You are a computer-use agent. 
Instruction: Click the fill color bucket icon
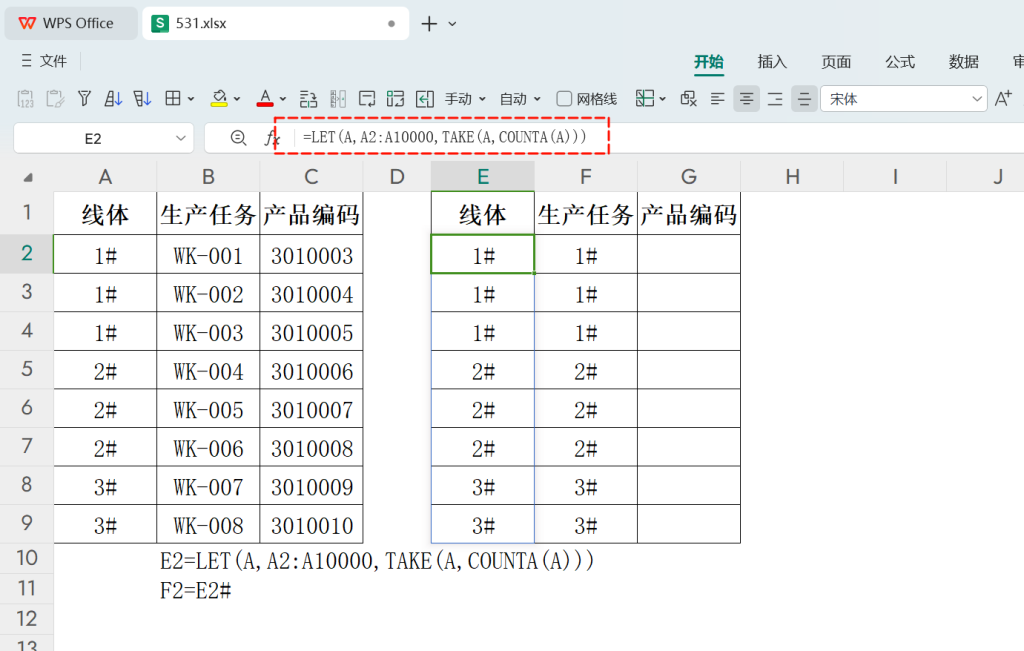[x=219, y=97]
